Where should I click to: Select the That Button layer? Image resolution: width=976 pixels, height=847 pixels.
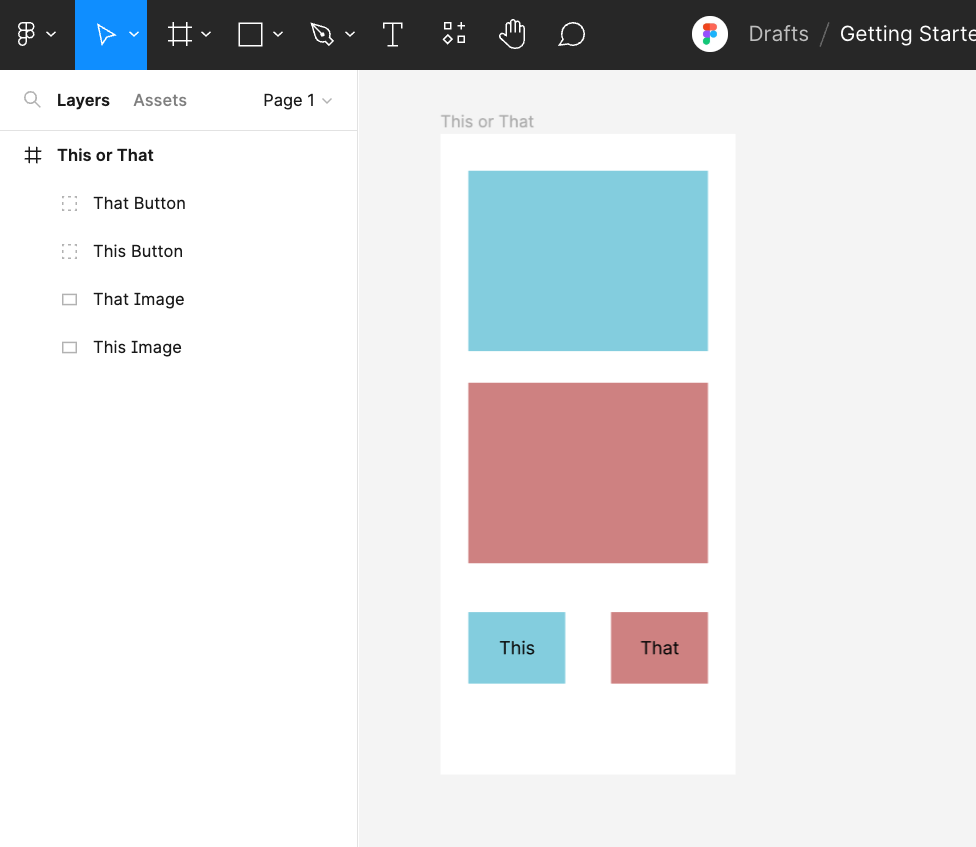tap(139, 203)
